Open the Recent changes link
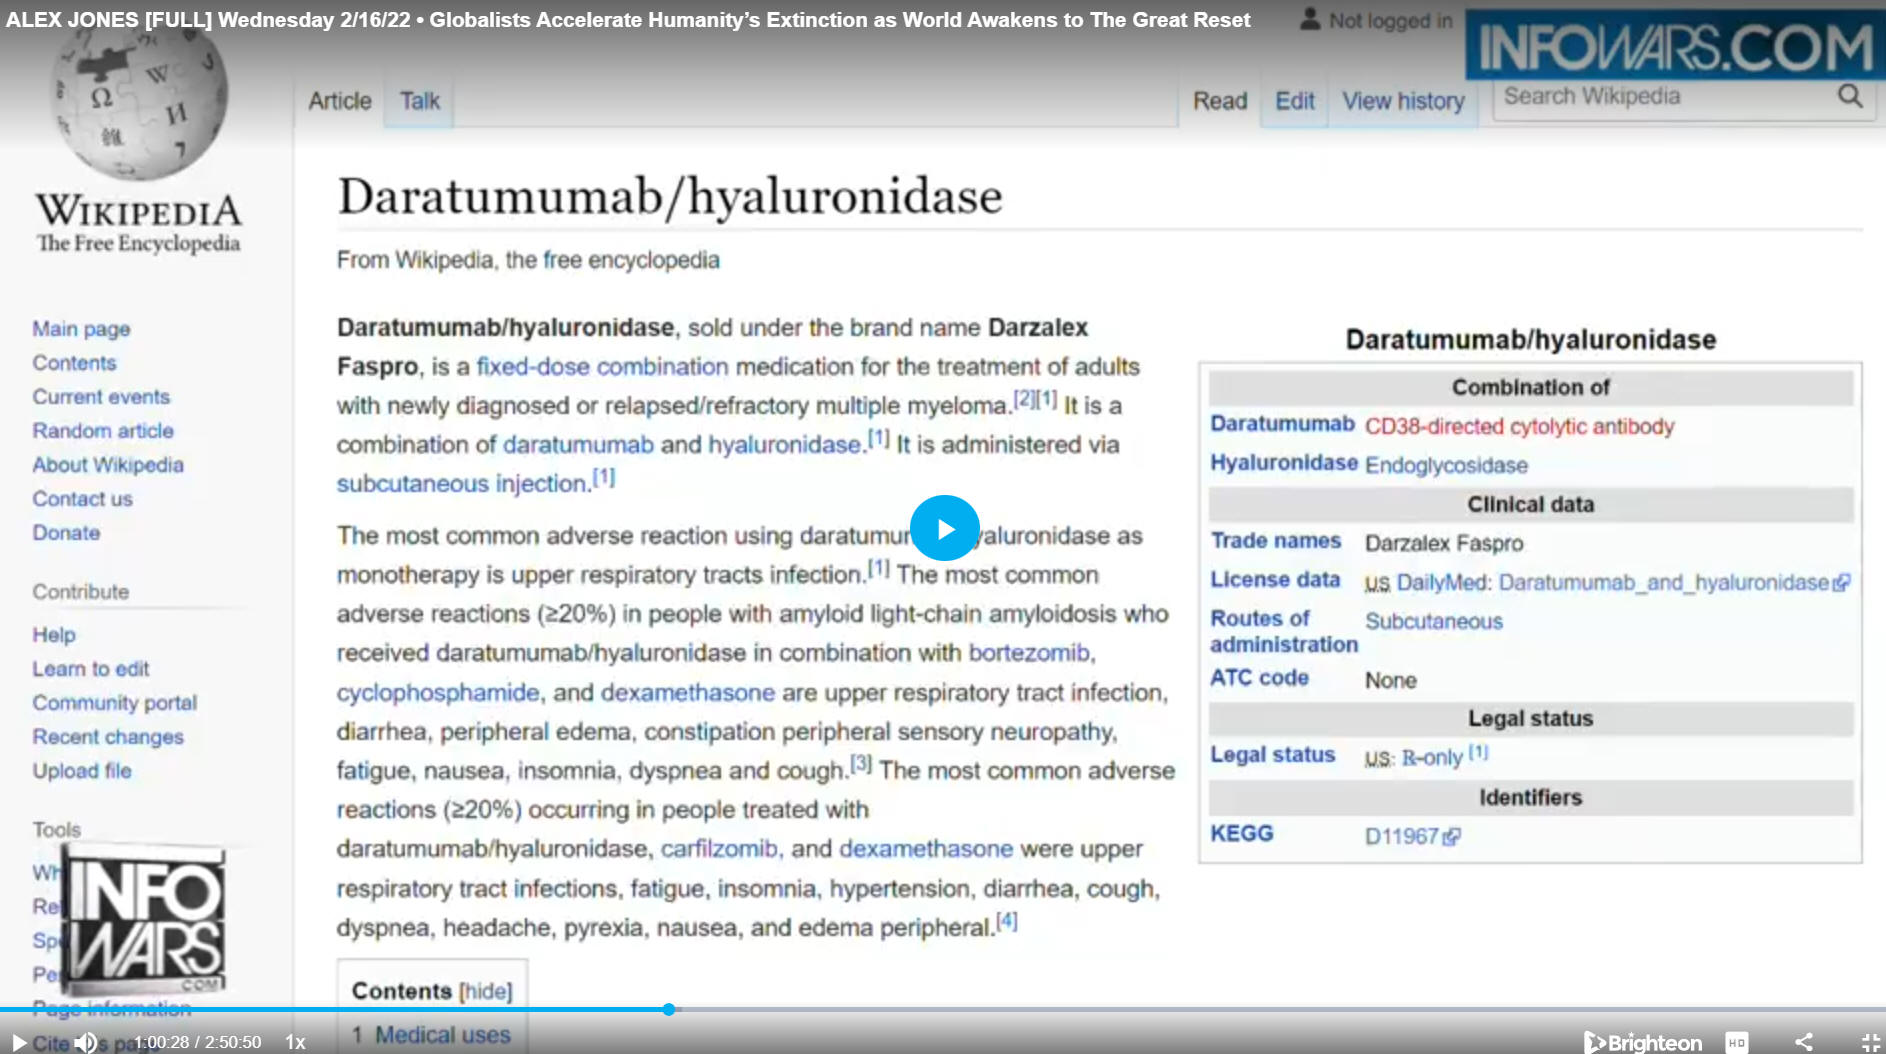Screen dimensions: 1886x1054 pyautogui.click(x=108, y=737)
